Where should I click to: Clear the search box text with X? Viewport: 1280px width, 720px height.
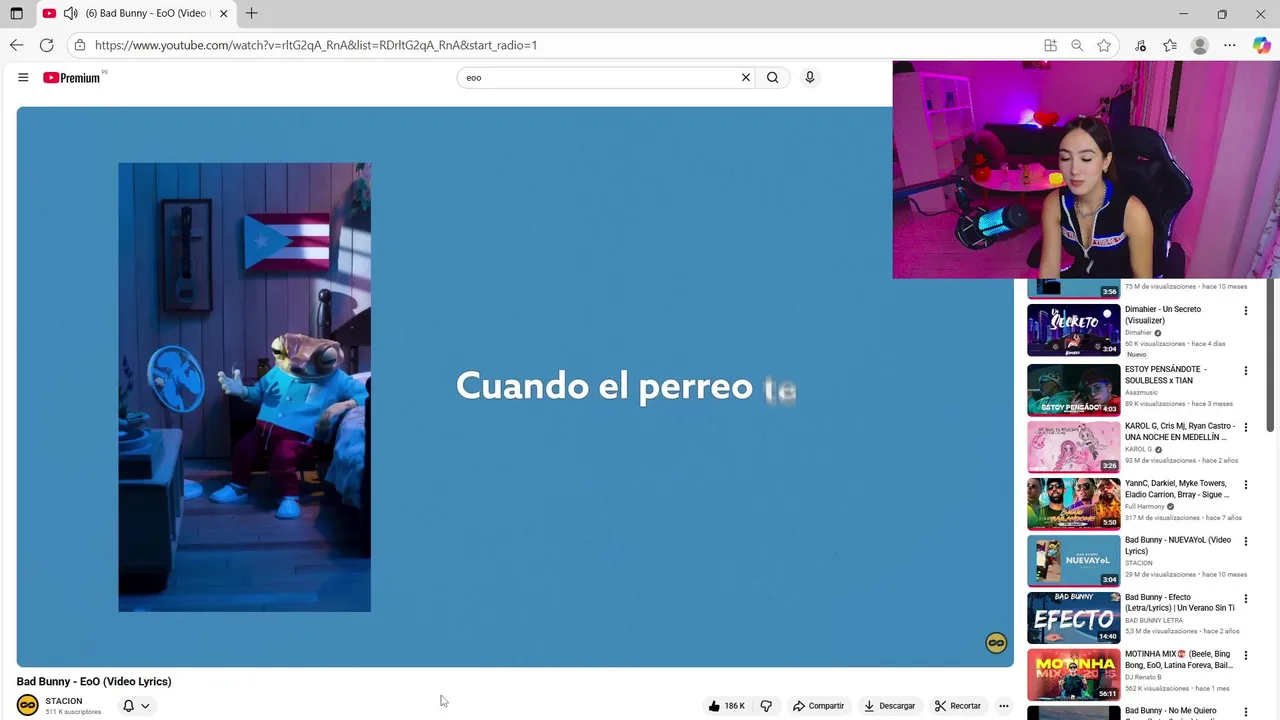pyautogui.click(x=745, y=77)
